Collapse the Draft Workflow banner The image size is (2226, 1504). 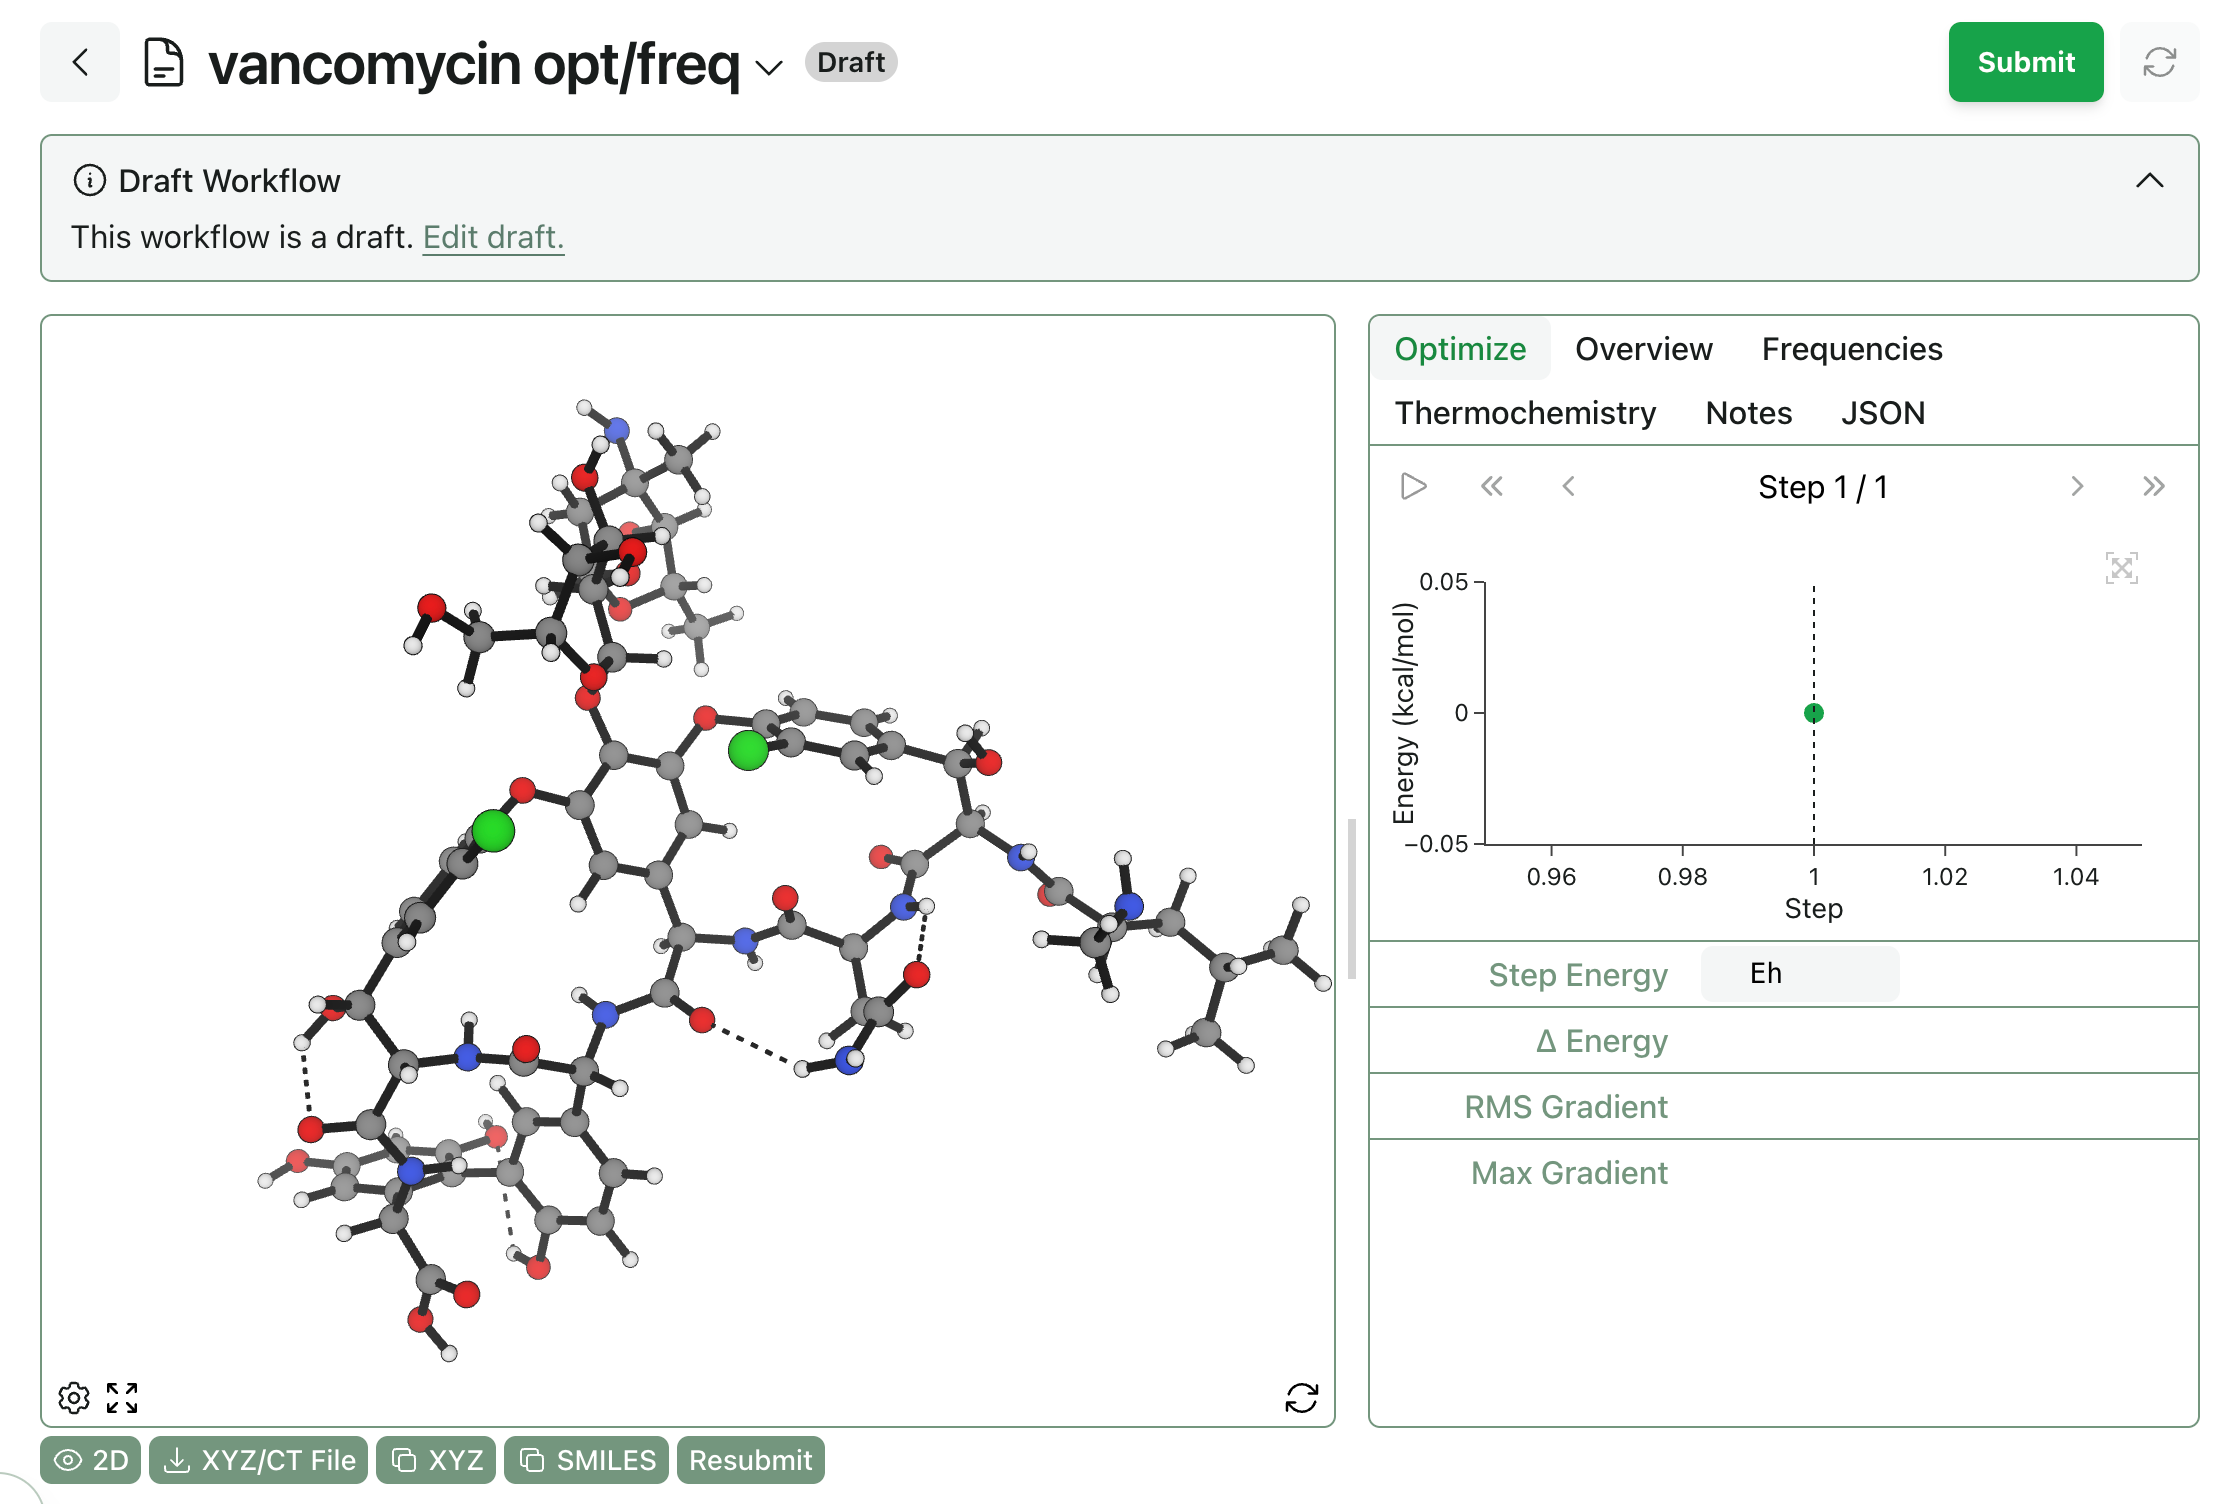pos(2149,181)
